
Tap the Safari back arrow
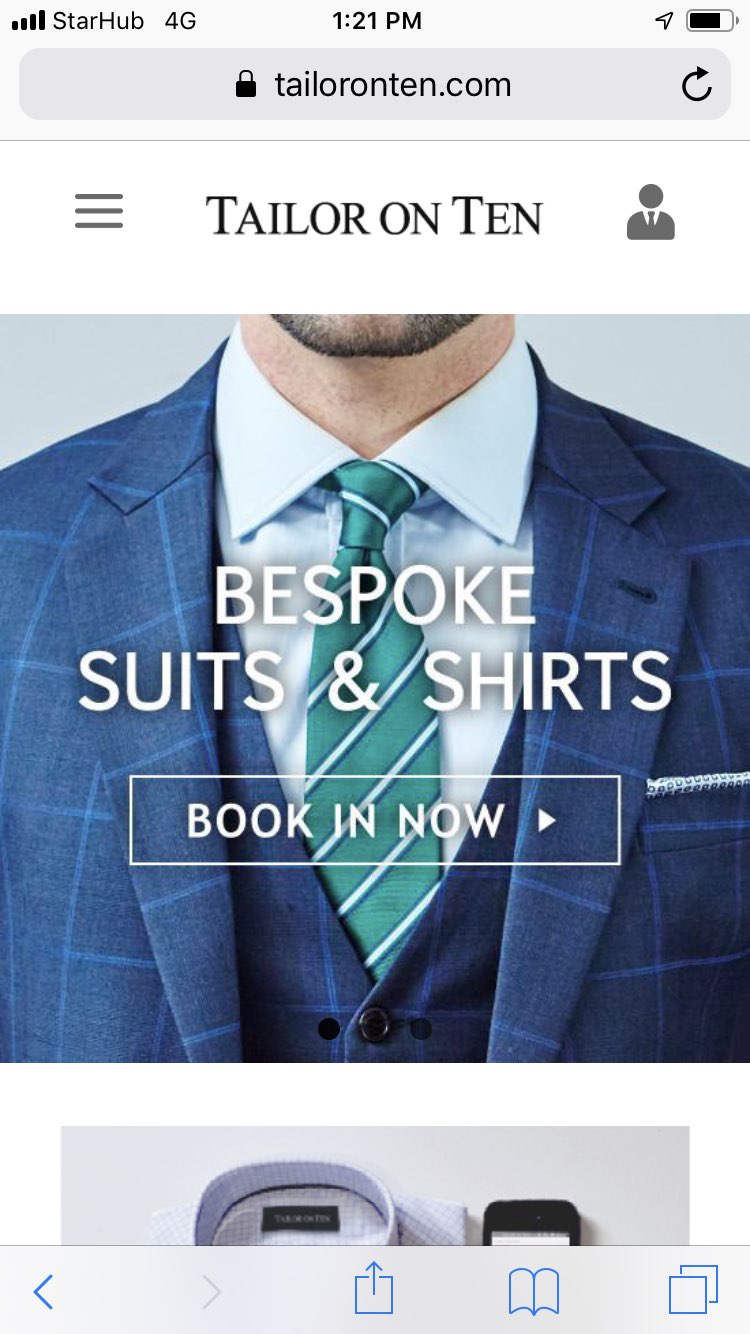(x=43, y=1292)
